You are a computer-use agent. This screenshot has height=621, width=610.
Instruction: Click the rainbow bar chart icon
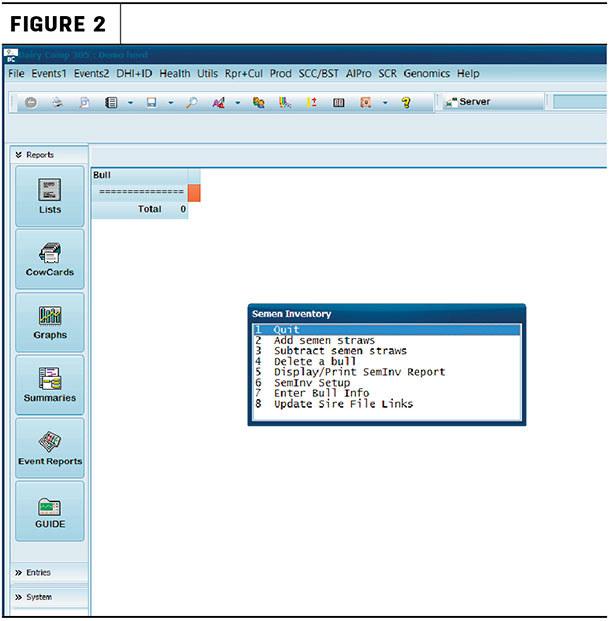[x=285, y=103]
